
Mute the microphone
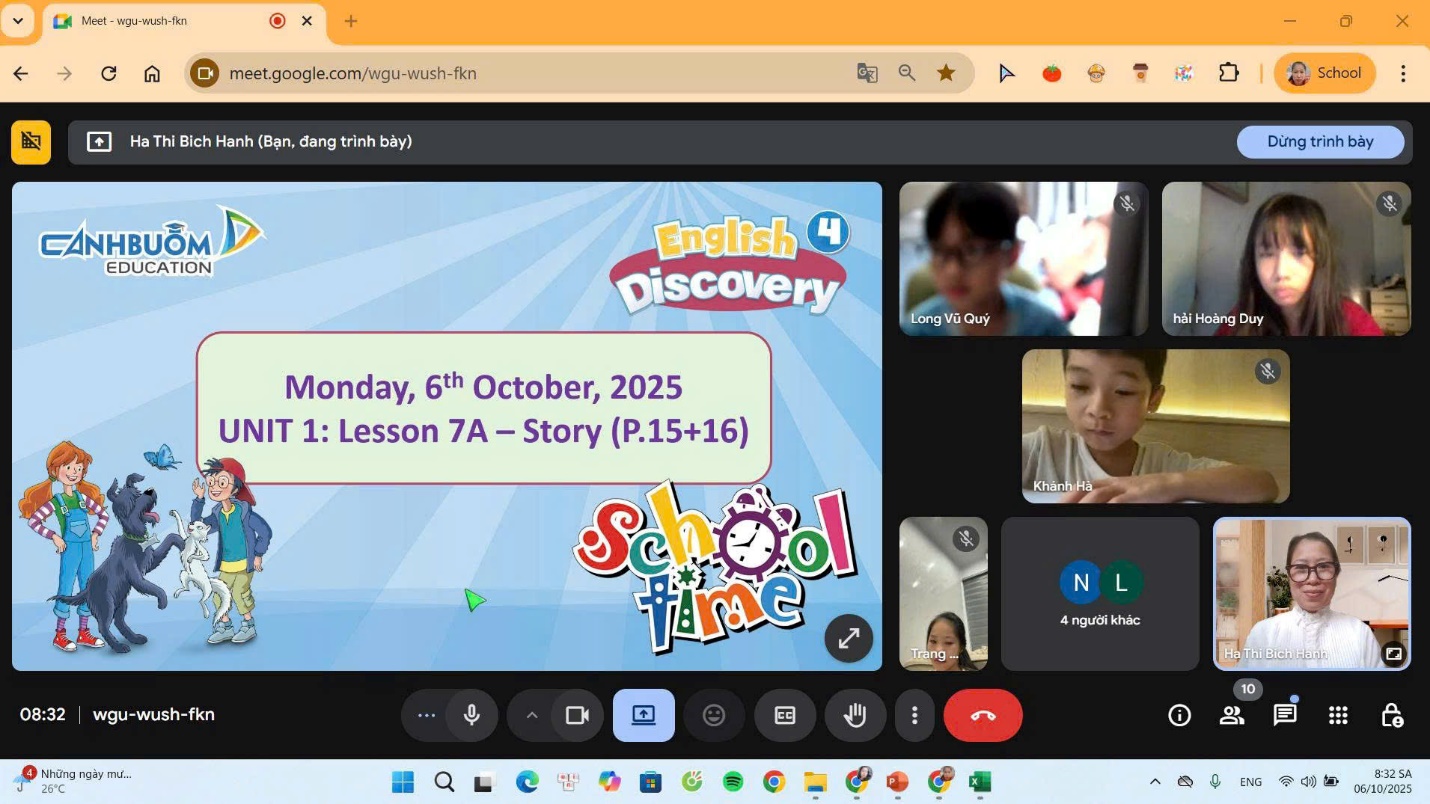(x=472, y=715)
